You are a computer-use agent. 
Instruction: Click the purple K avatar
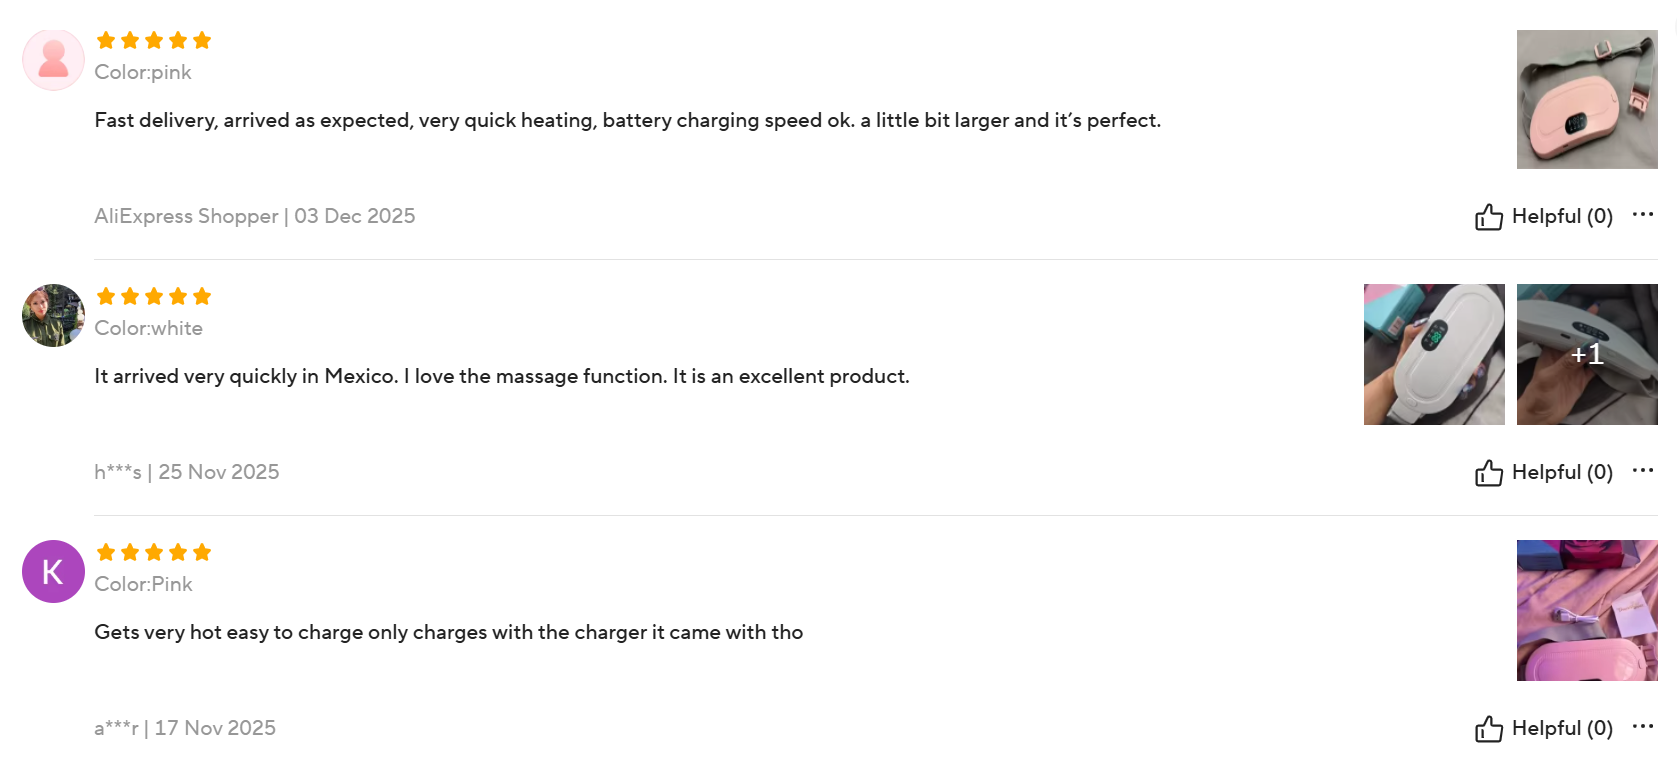tap(53, 572)
